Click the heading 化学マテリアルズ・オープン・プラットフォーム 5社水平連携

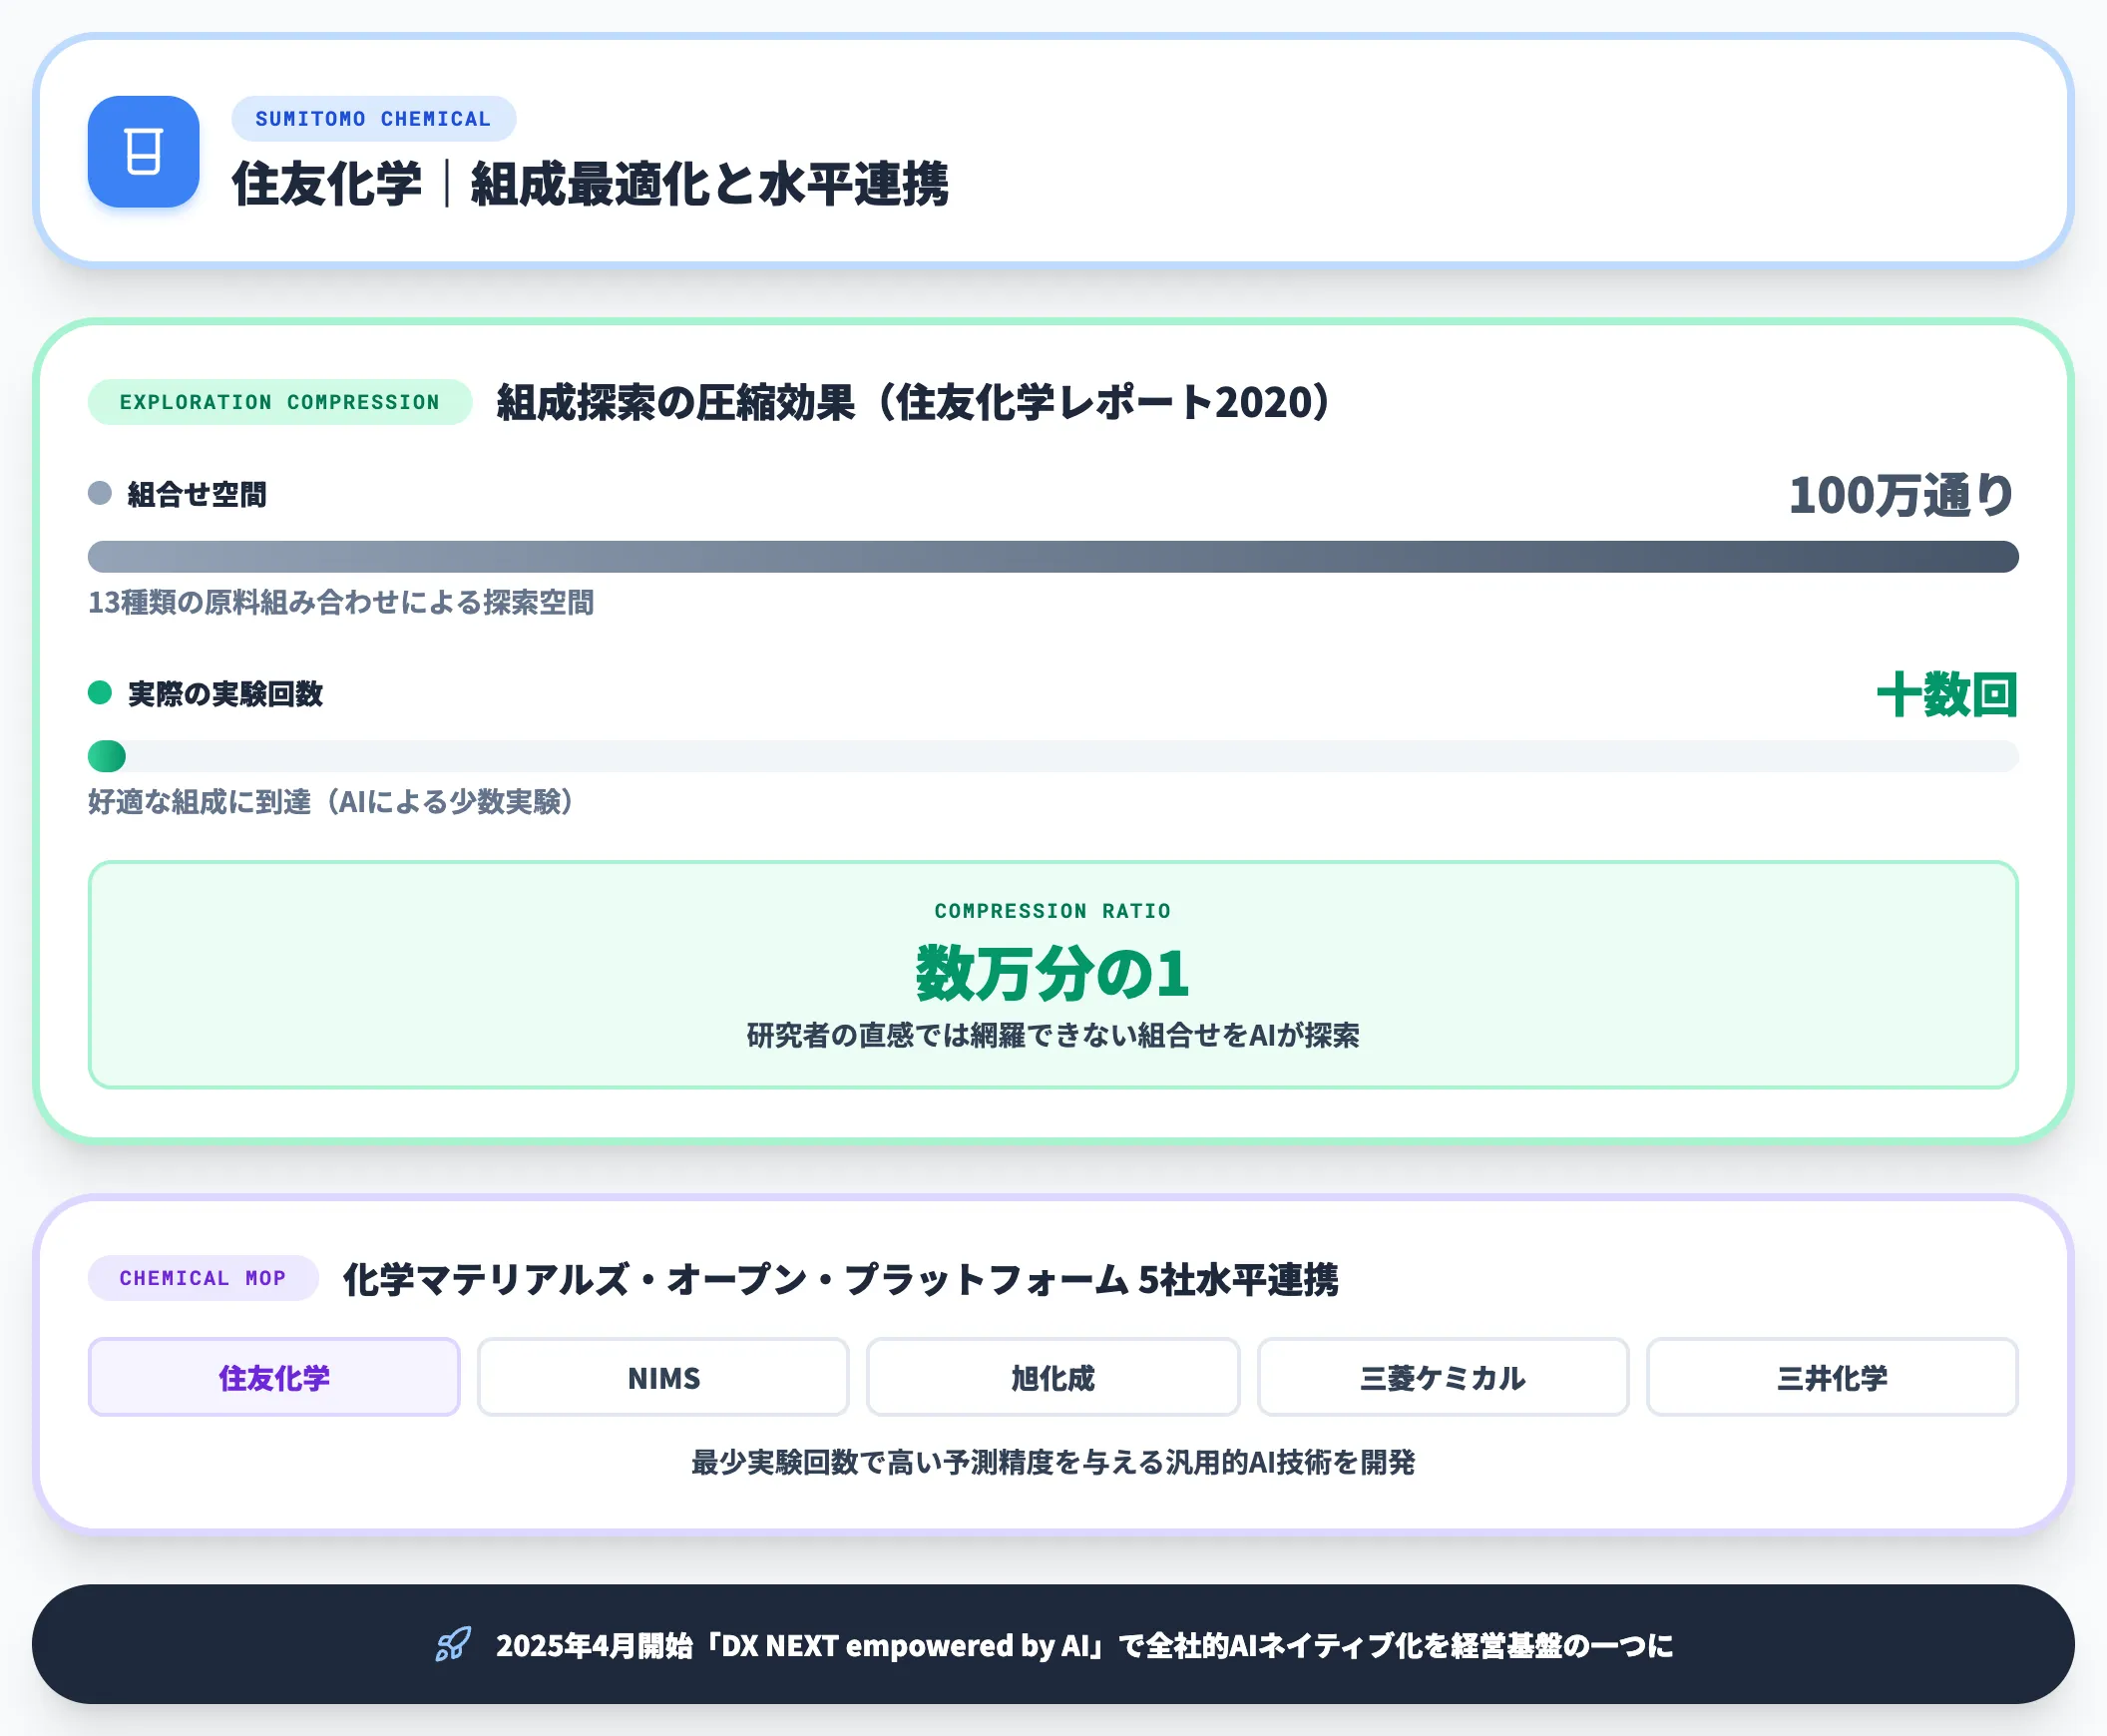pyautogui.click(x=840, y=1279)
